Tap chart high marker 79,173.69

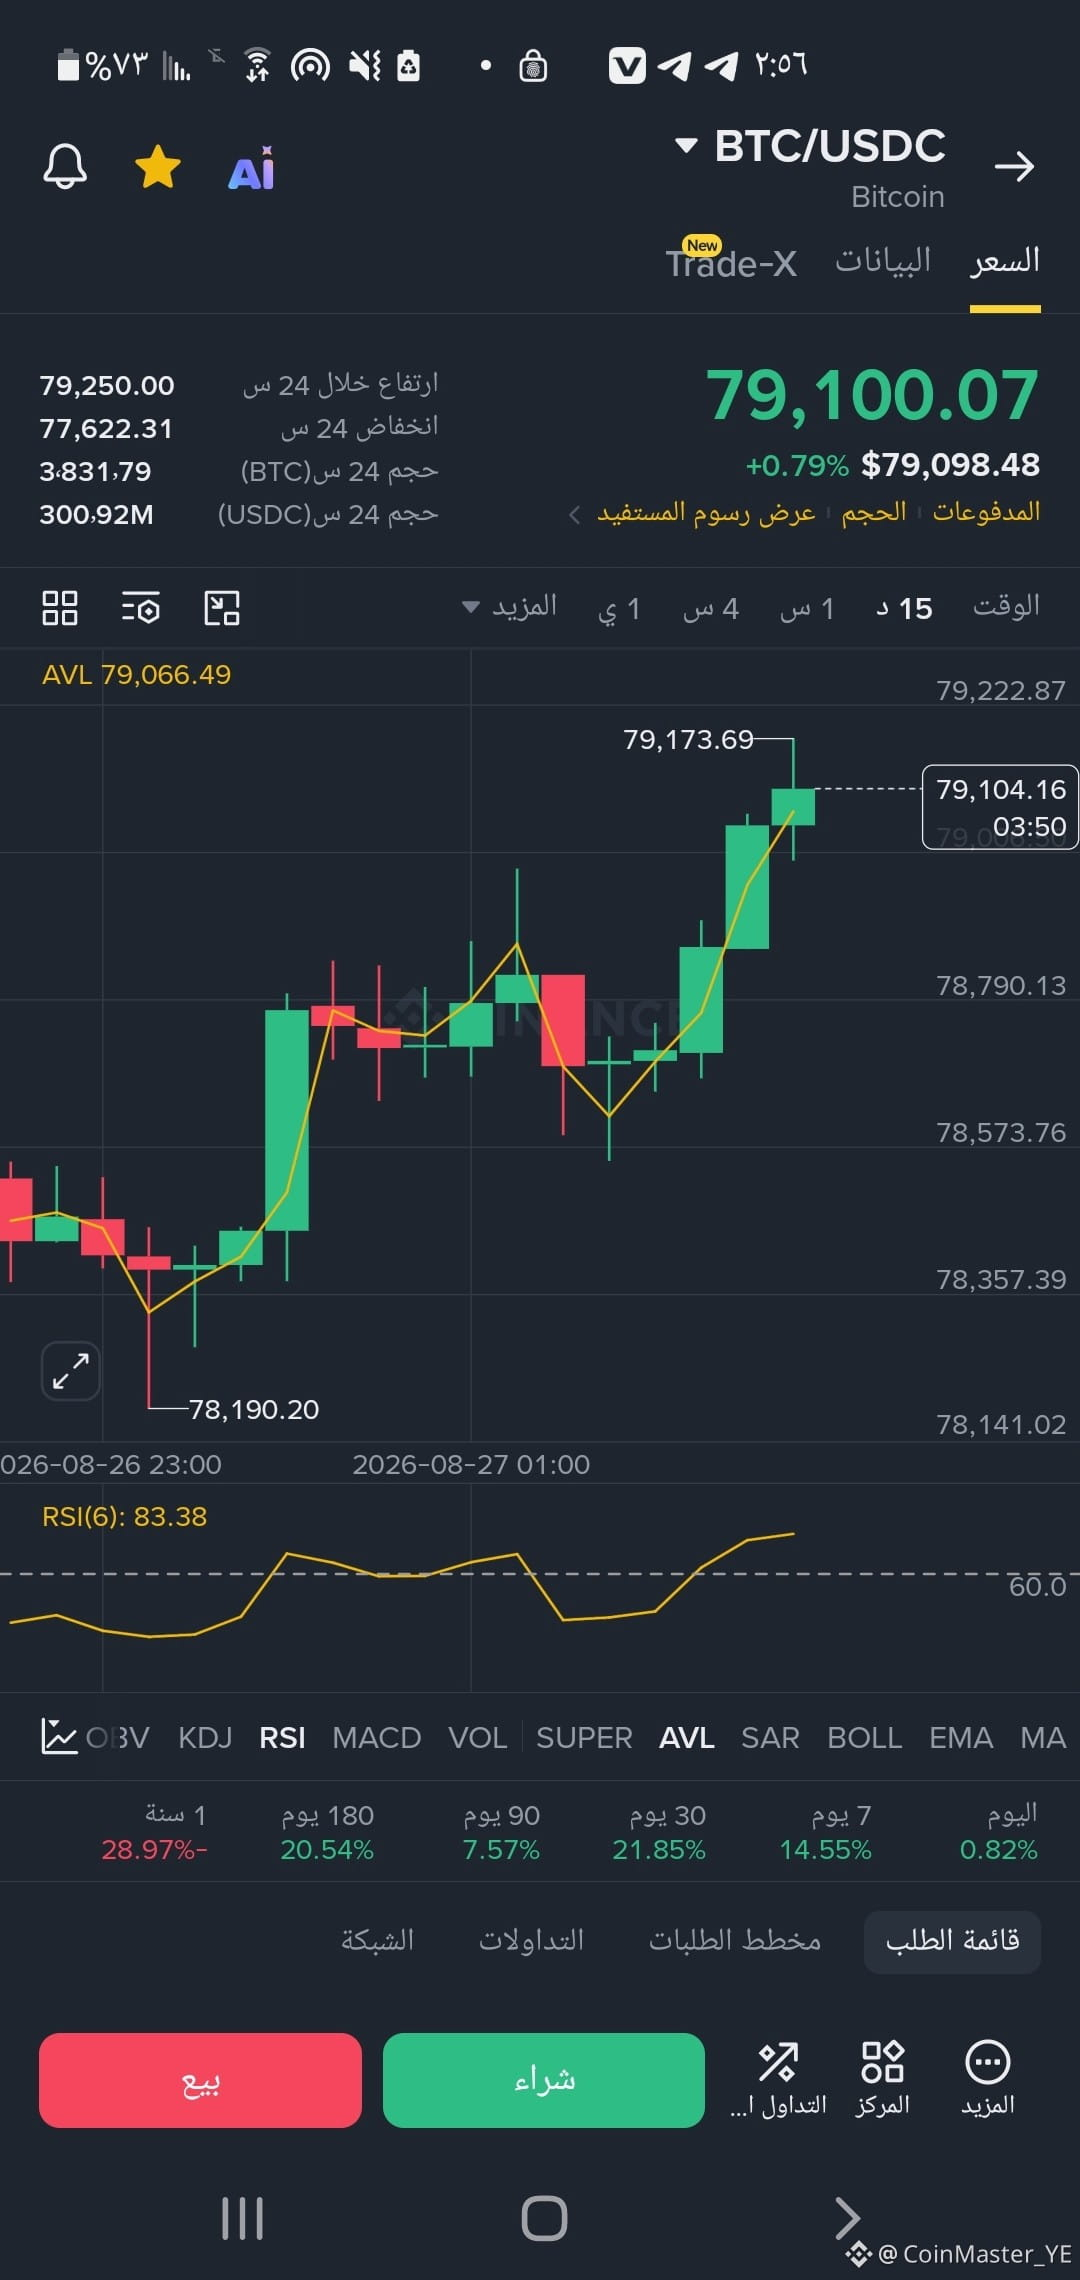(x=688, y=740)
